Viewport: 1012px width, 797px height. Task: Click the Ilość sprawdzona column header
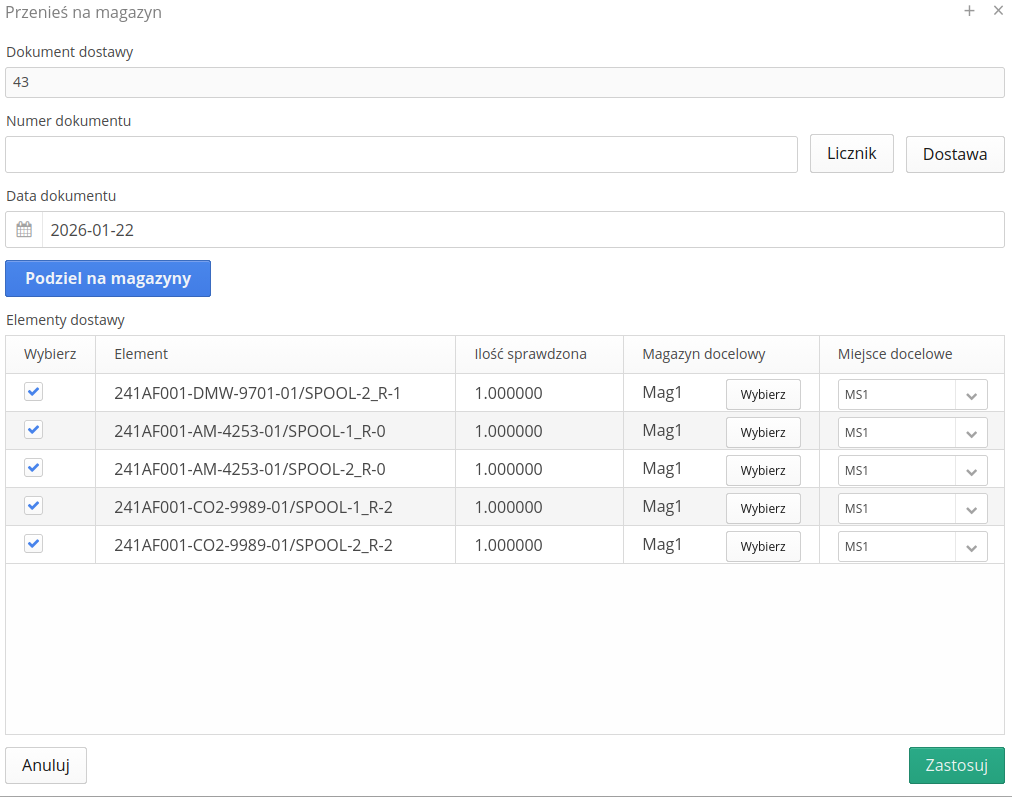pos(530,354)
